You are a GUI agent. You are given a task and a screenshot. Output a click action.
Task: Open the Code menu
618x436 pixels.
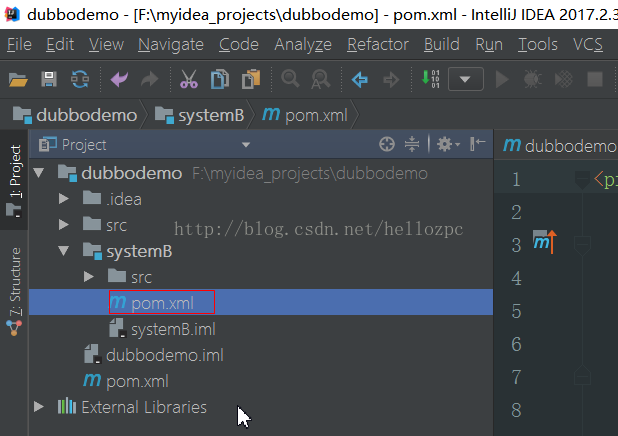coord(239,44)
